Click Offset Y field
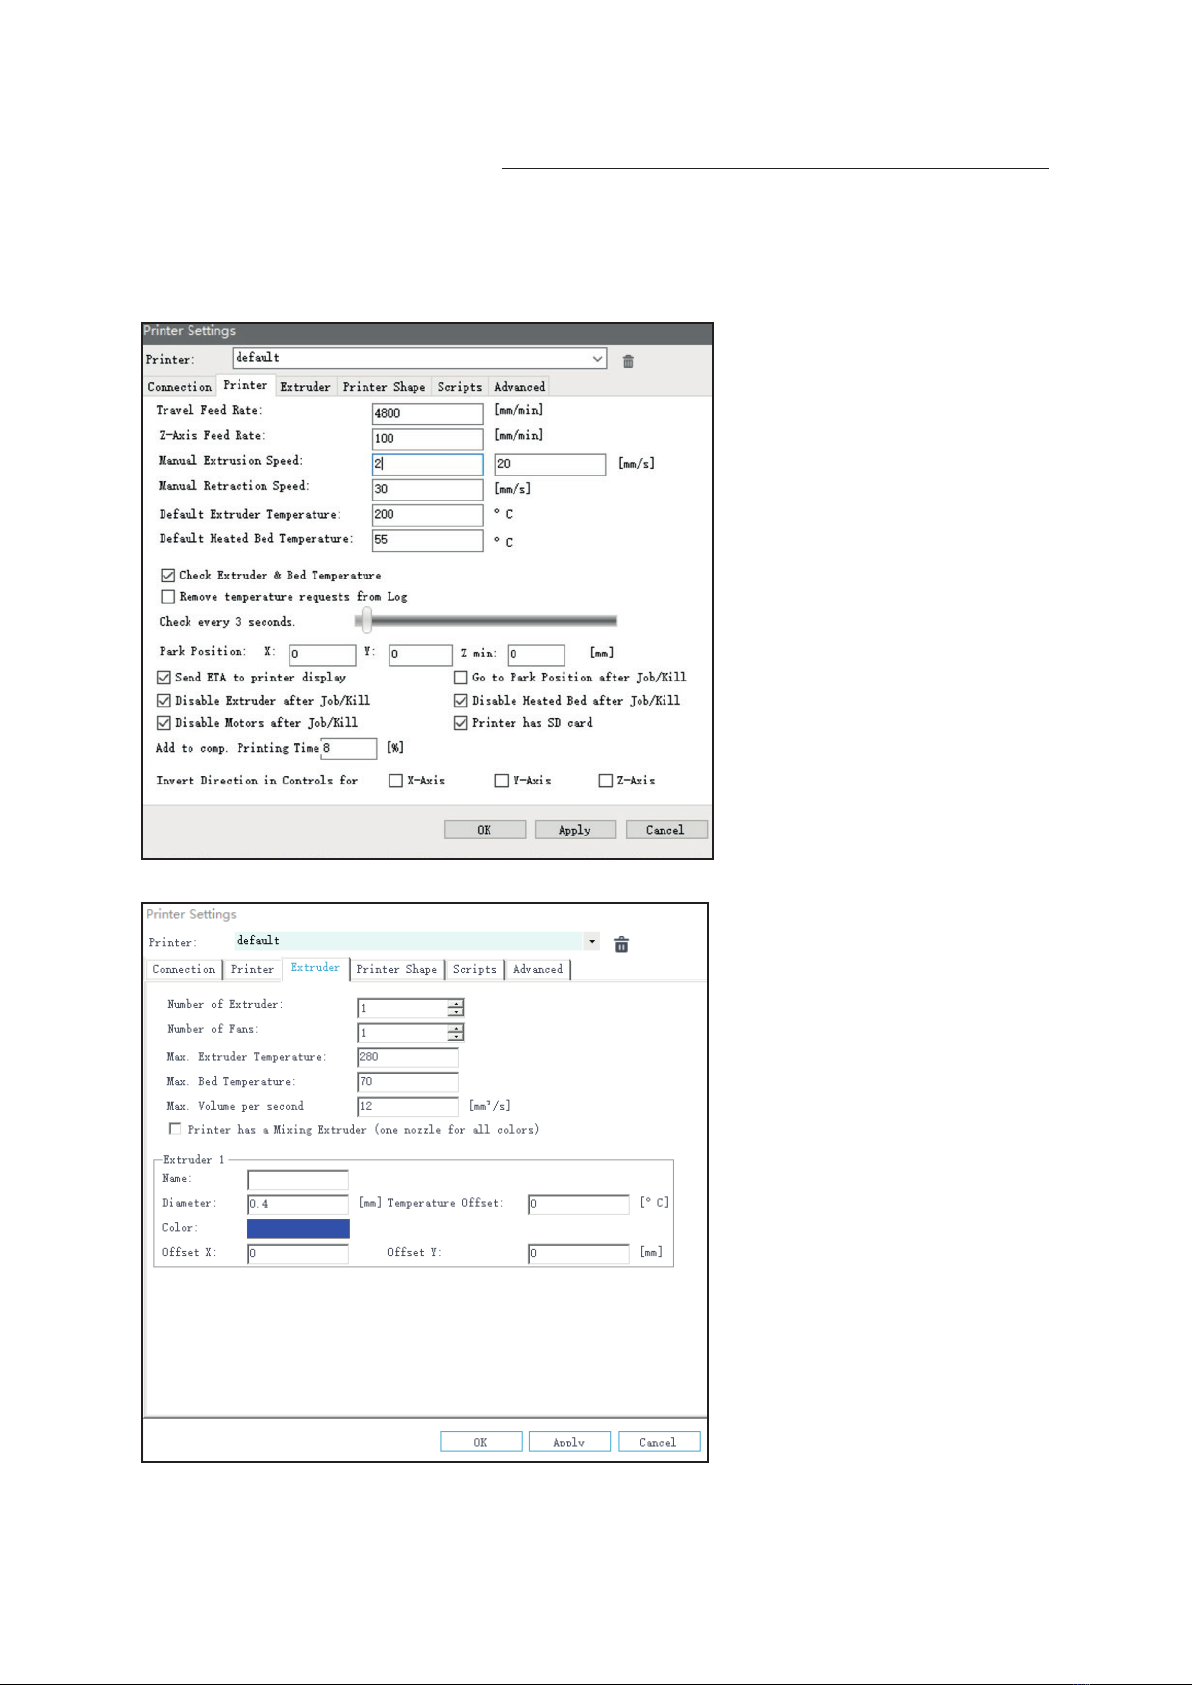This screenshot has width=1192, height=1685. pos(579,1254)
